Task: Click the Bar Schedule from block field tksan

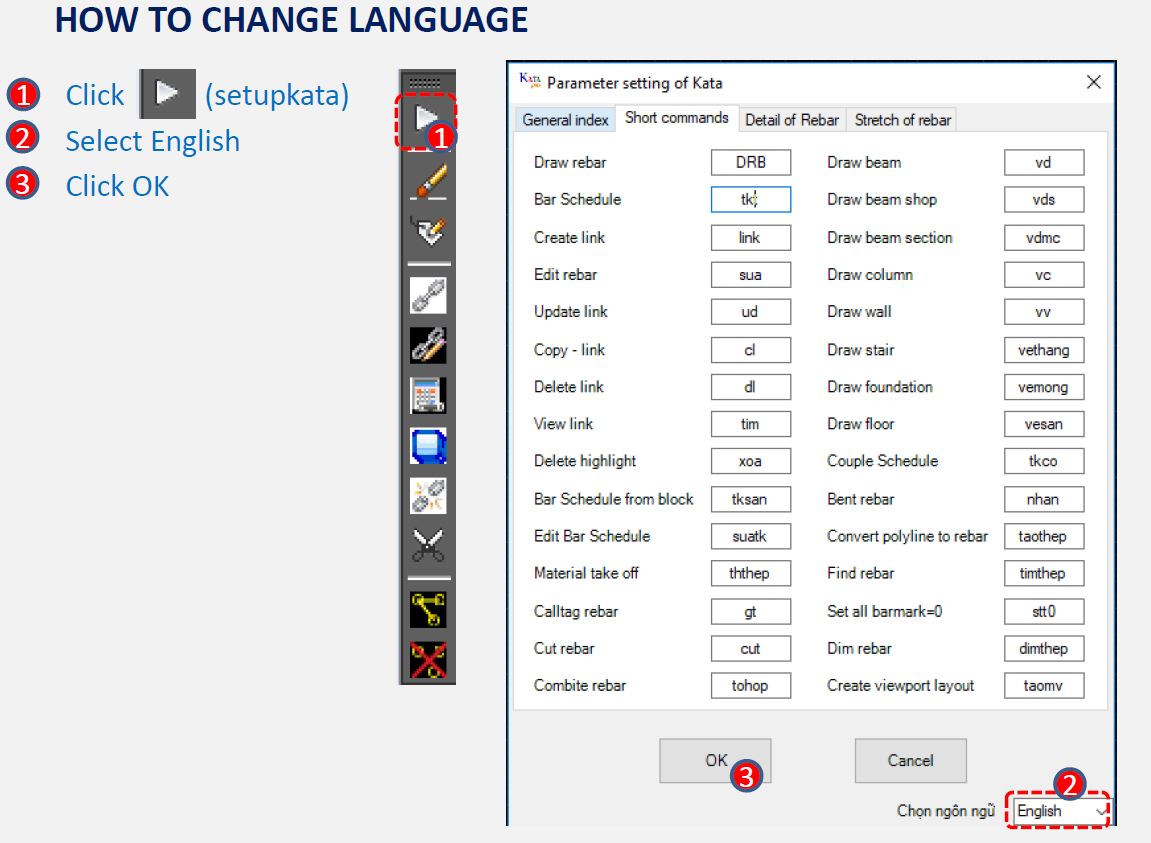Action: coord(750,499)
